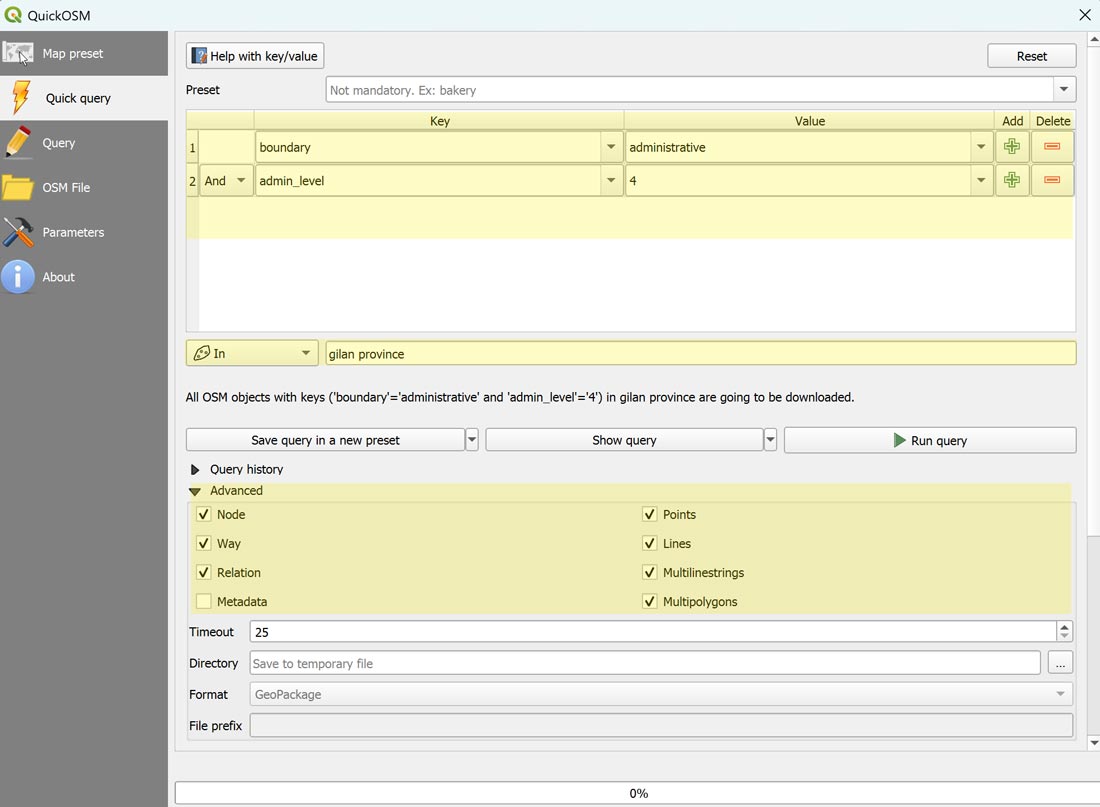Image resolution: width=1100 pixels, height=807 pixels.
Task: Uncheck the Node checkbox
Action: pos(203,514)
